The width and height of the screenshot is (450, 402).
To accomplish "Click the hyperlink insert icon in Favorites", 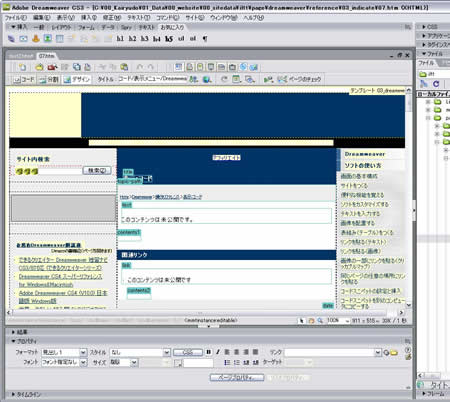I will click(11, 39).
